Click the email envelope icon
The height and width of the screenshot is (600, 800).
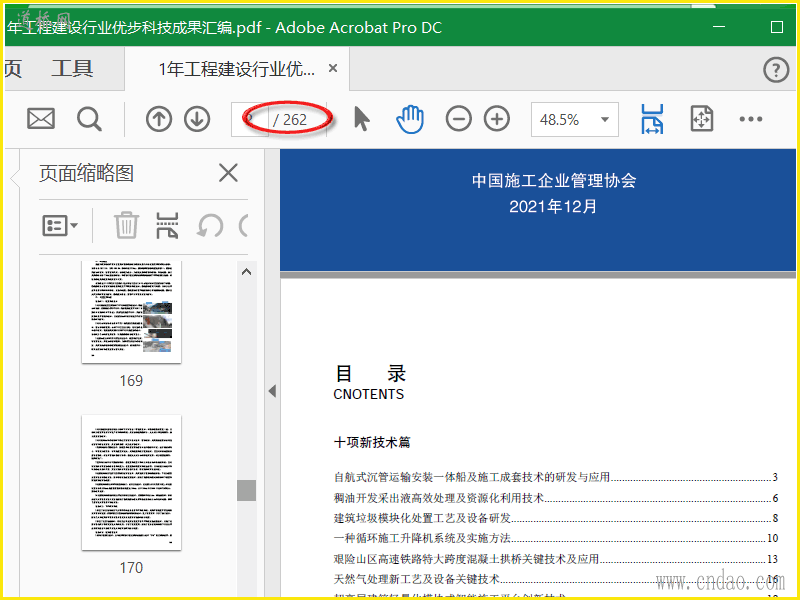[41, 119]
